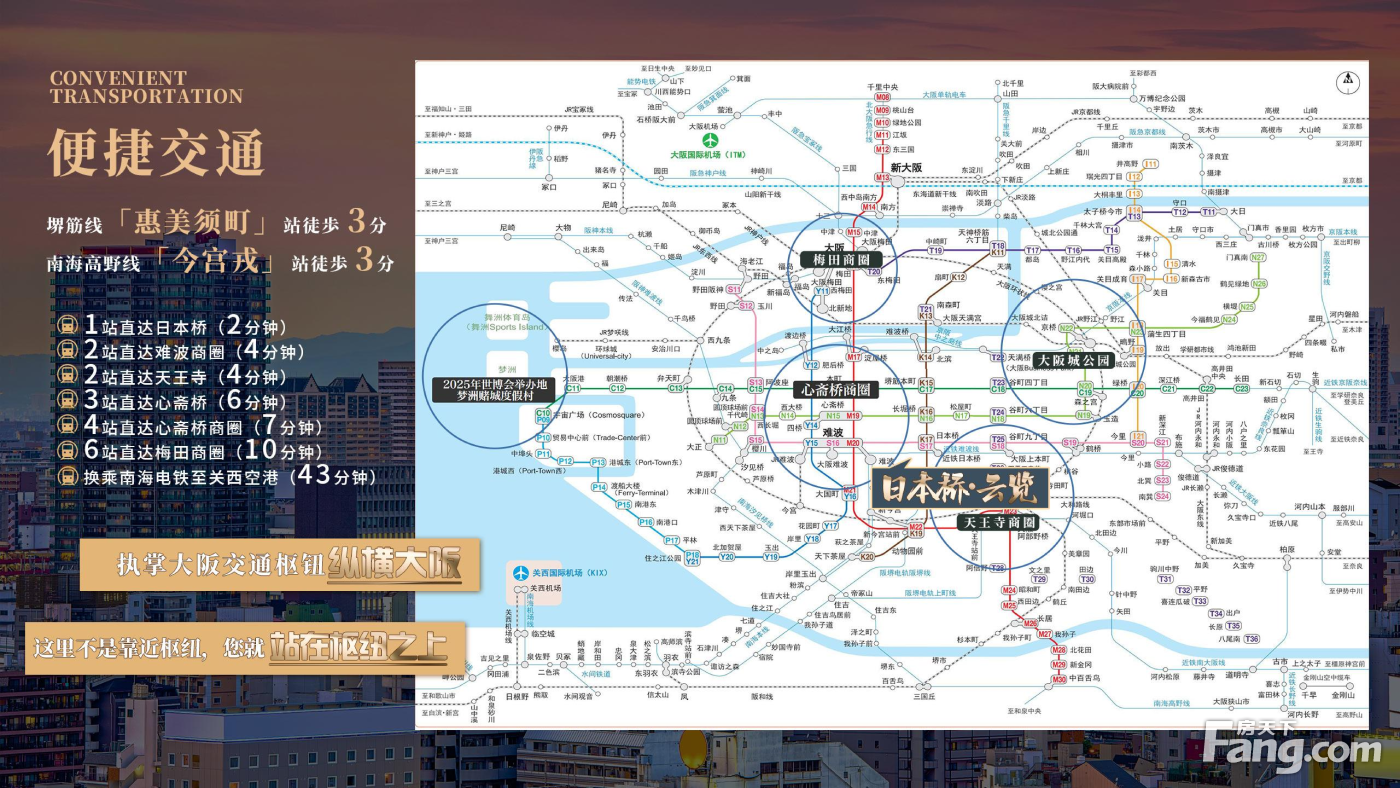Click the 纵横大阪 banner text
The image size is (1400, 788).
(x=396, y=566)
